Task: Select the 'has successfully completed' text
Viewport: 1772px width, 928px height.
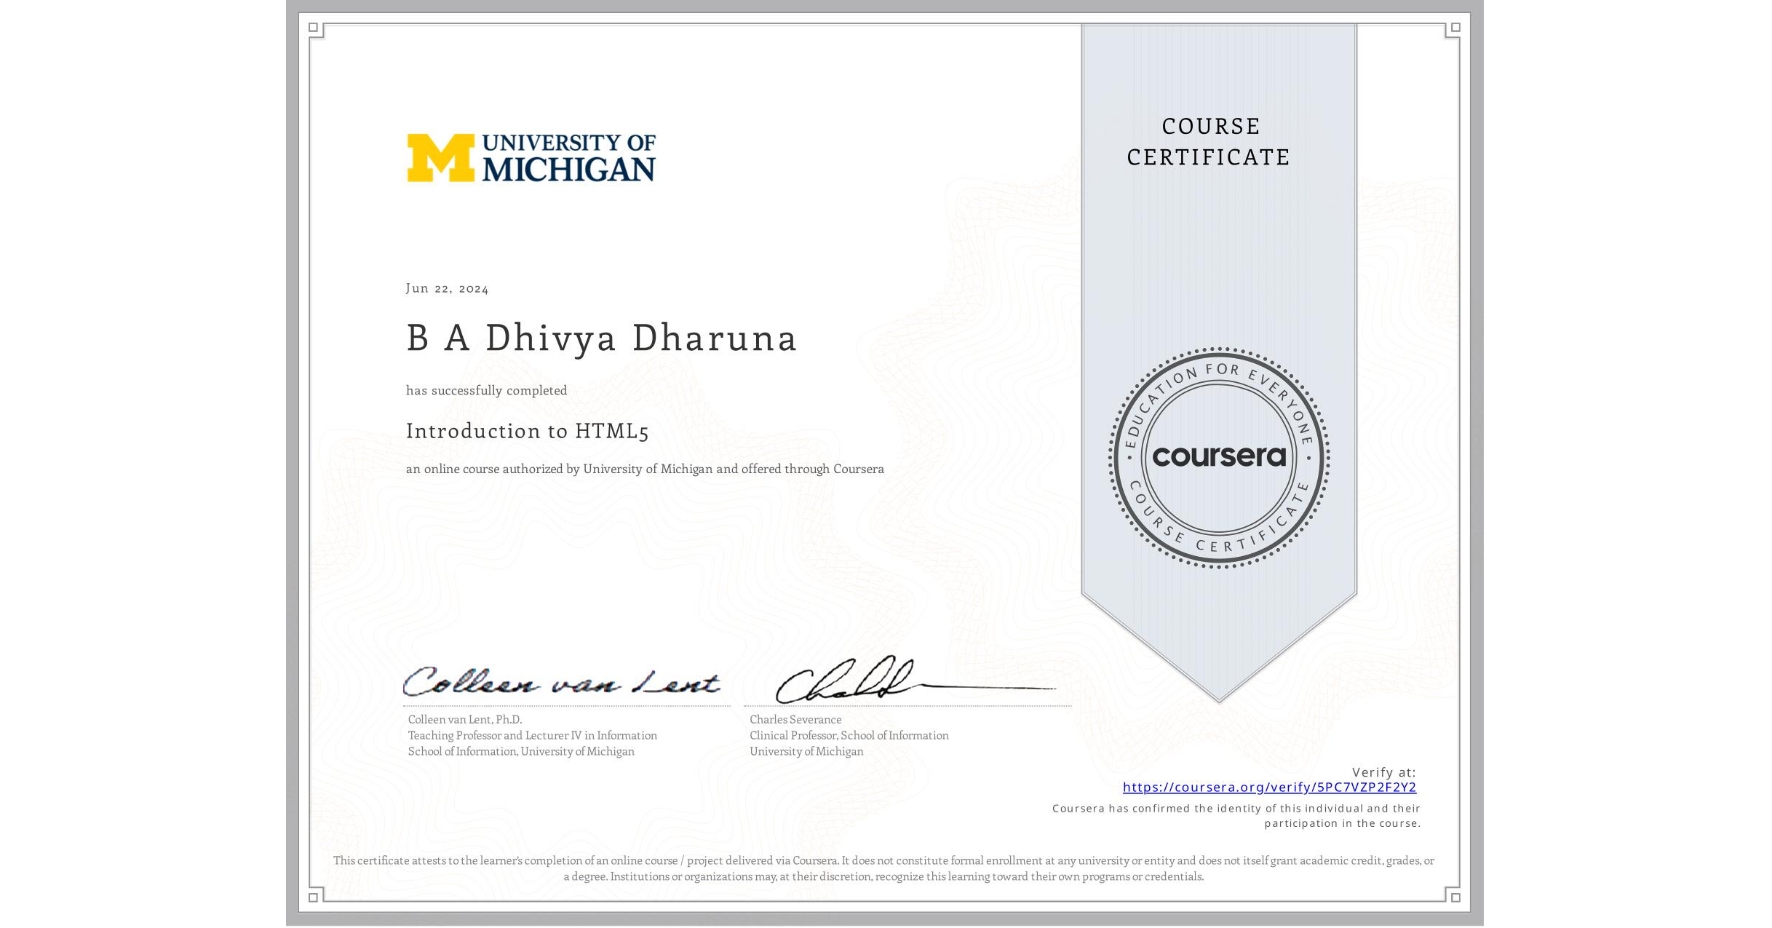Action: tap(486, 390)
